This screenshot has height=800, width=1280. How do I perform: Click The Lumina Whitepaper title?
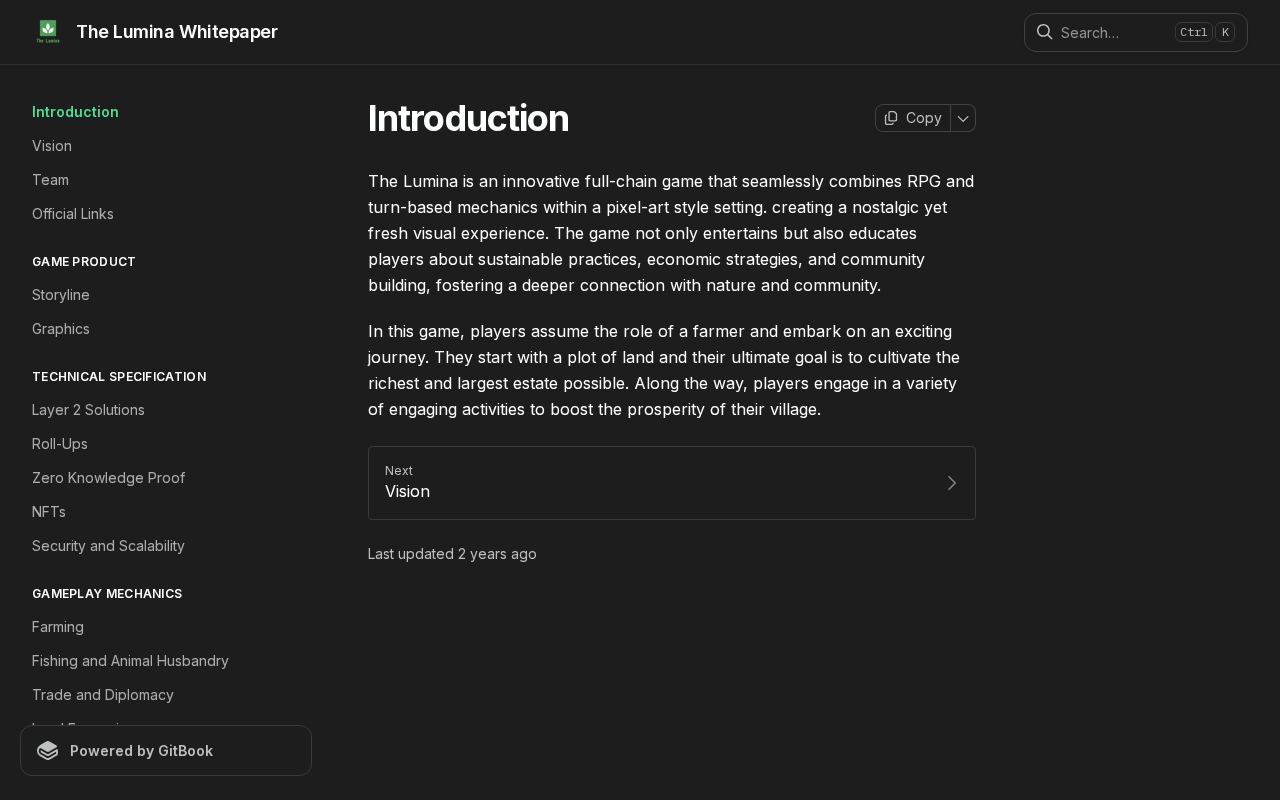177,32
